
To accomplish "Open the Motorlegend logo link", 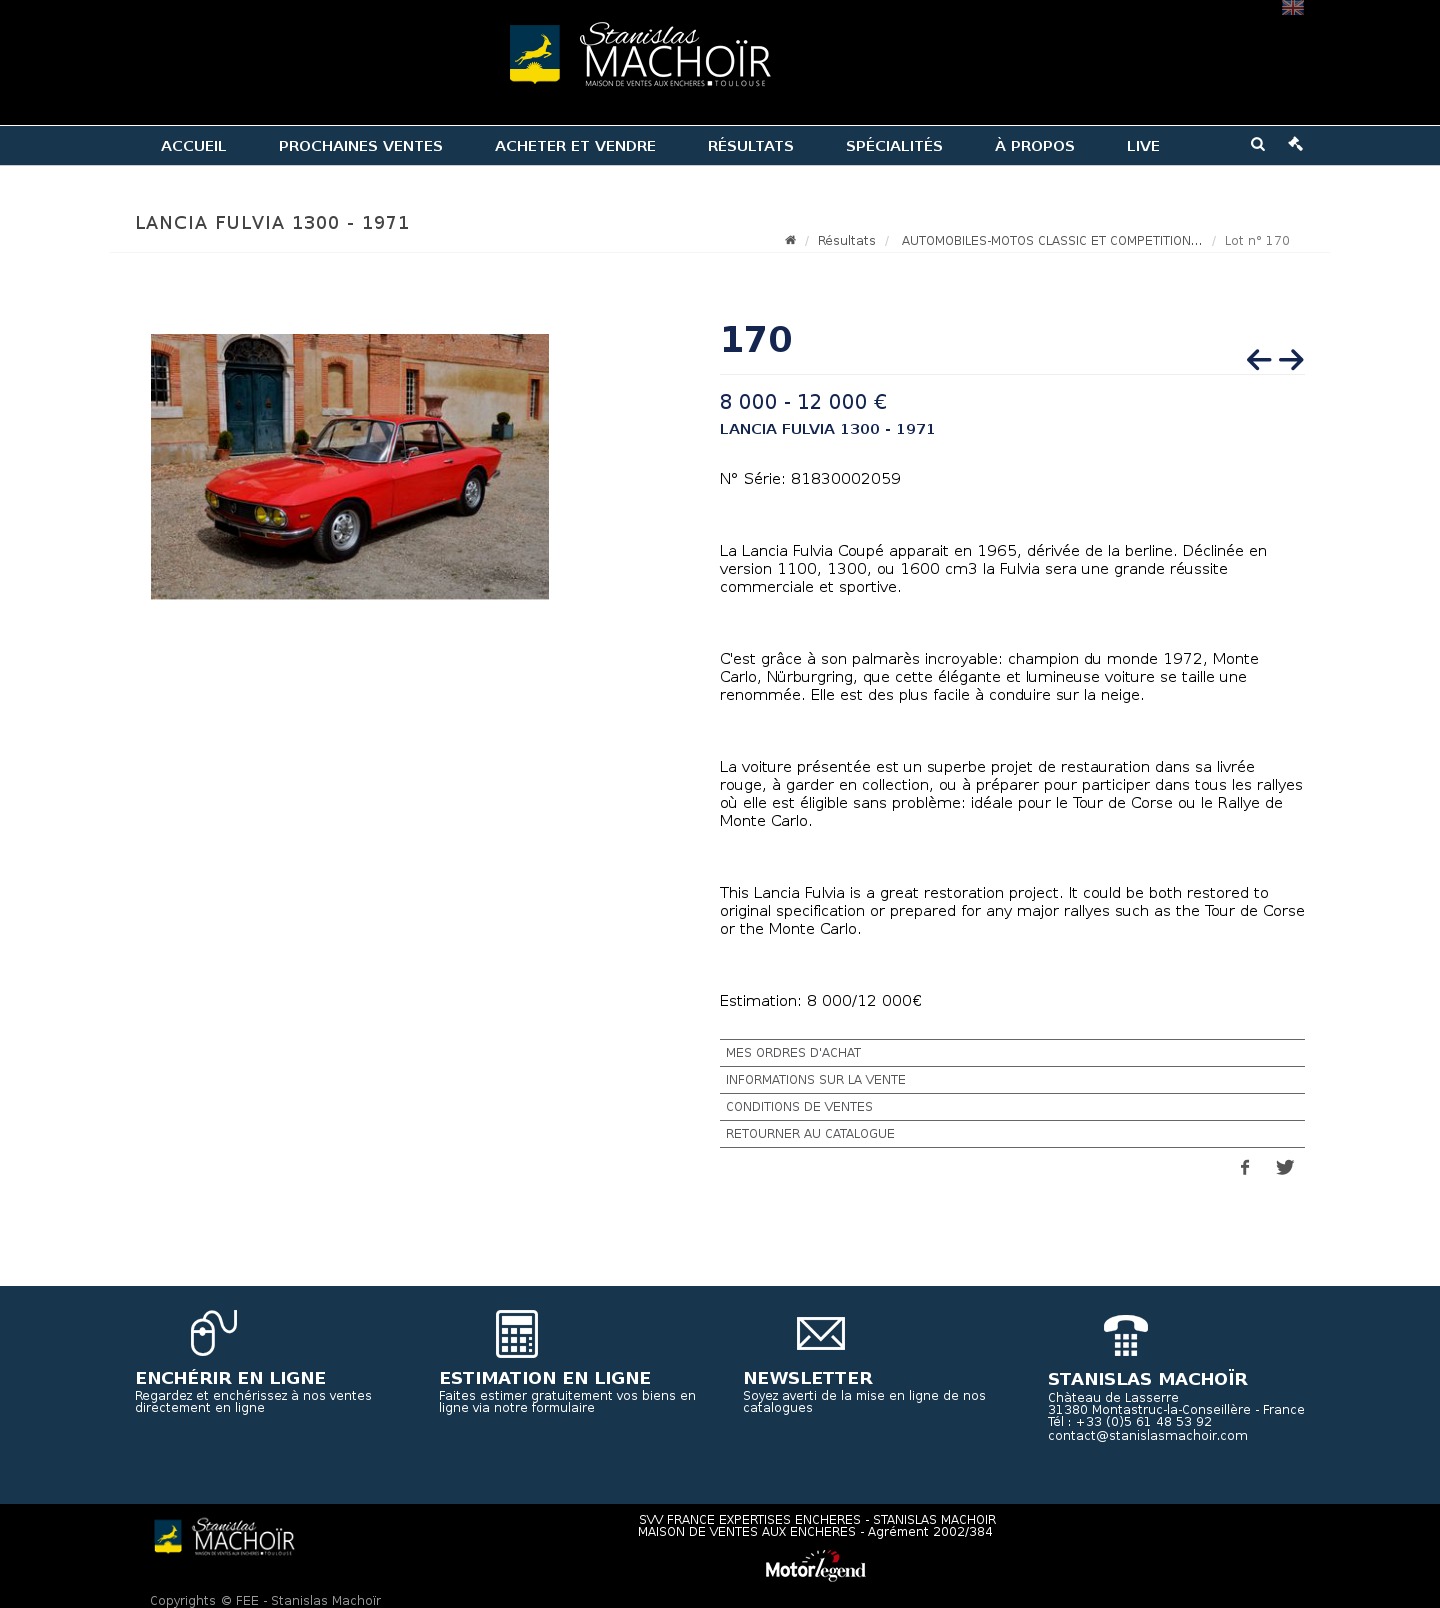I will 816,1566.
